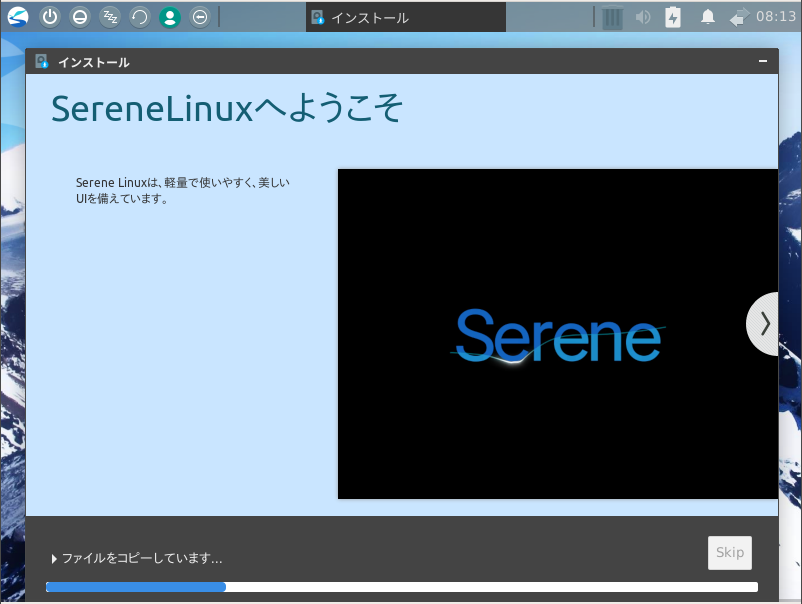Click the power shutdown icon in panel

(x=50, y=17)
